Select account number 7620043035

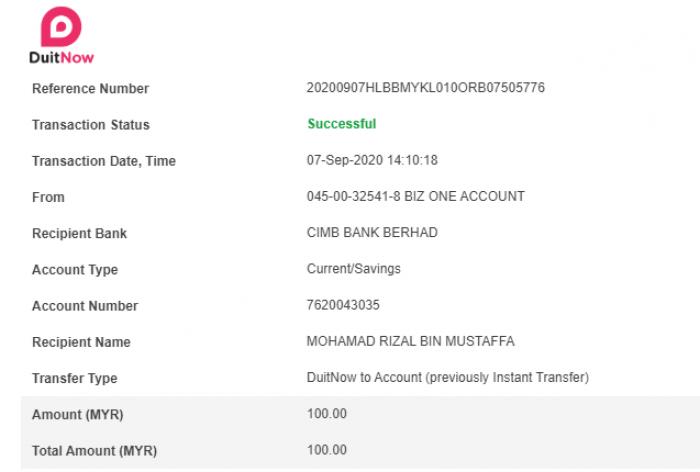tap(343, 305)
